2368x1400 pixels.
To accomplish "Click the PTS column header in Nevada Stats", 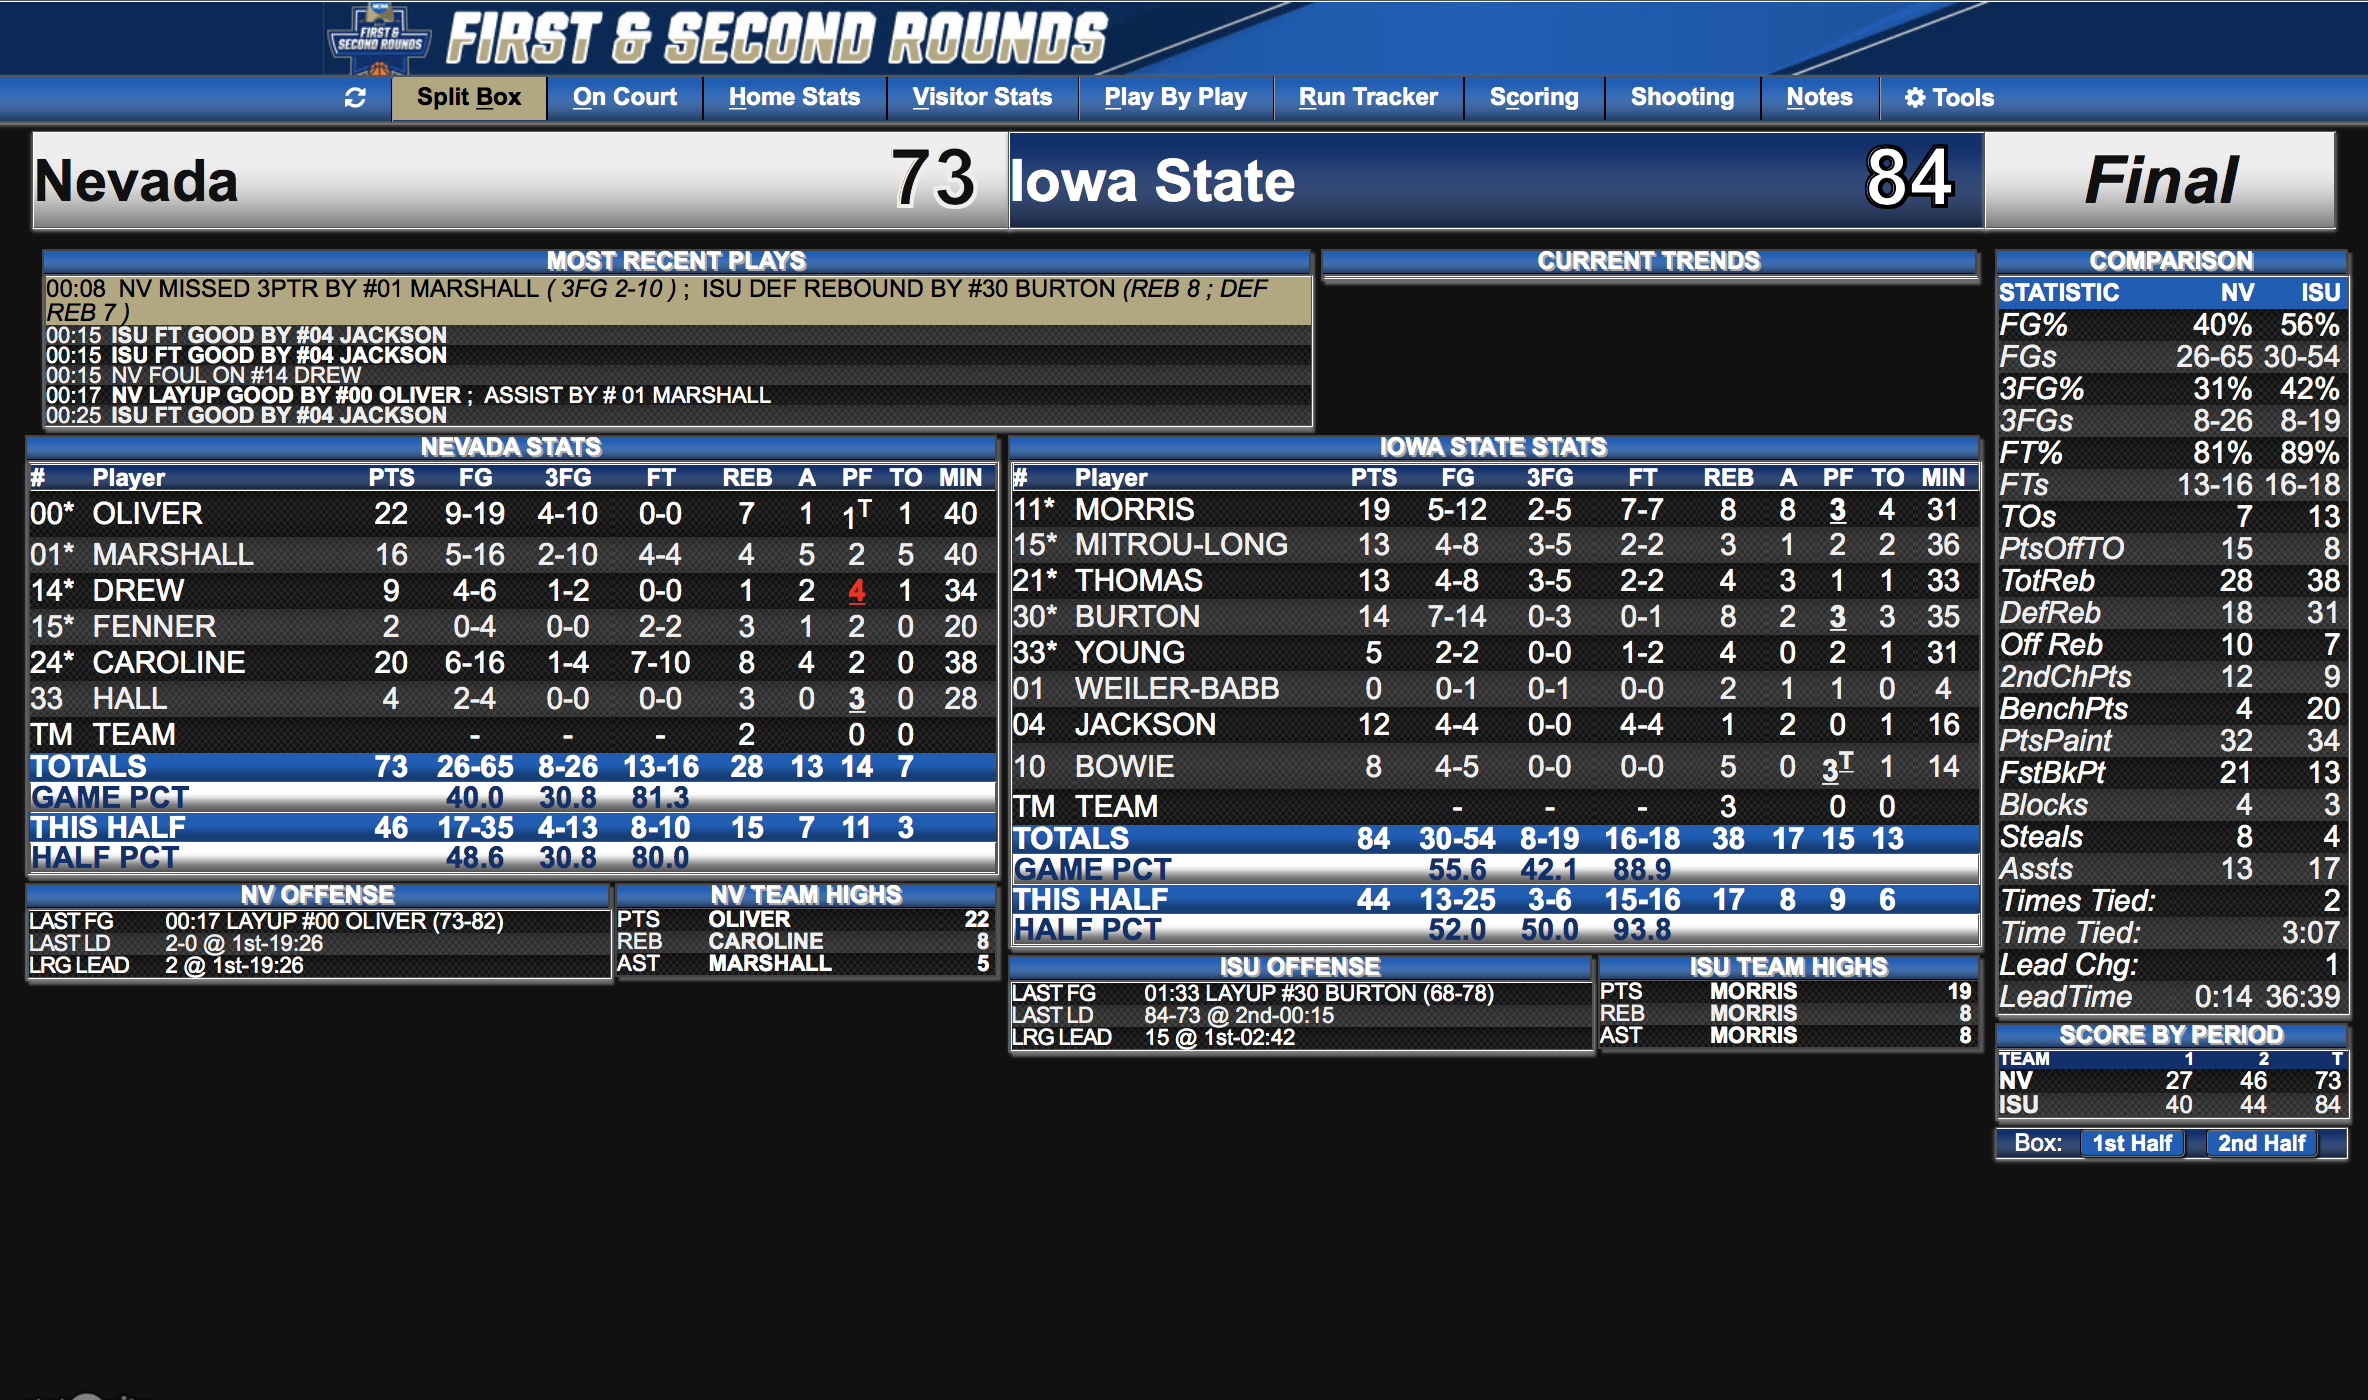I will (391, 478).
